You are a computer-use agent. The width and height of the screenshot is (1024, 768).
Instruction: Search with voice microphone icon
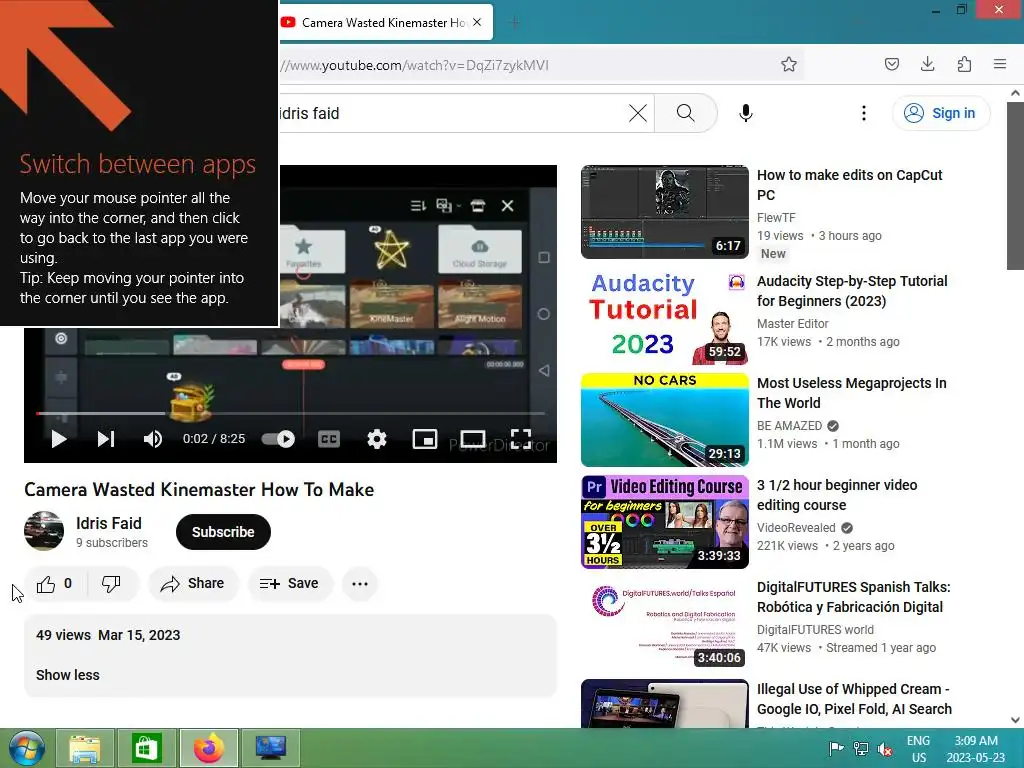[746, 113]
